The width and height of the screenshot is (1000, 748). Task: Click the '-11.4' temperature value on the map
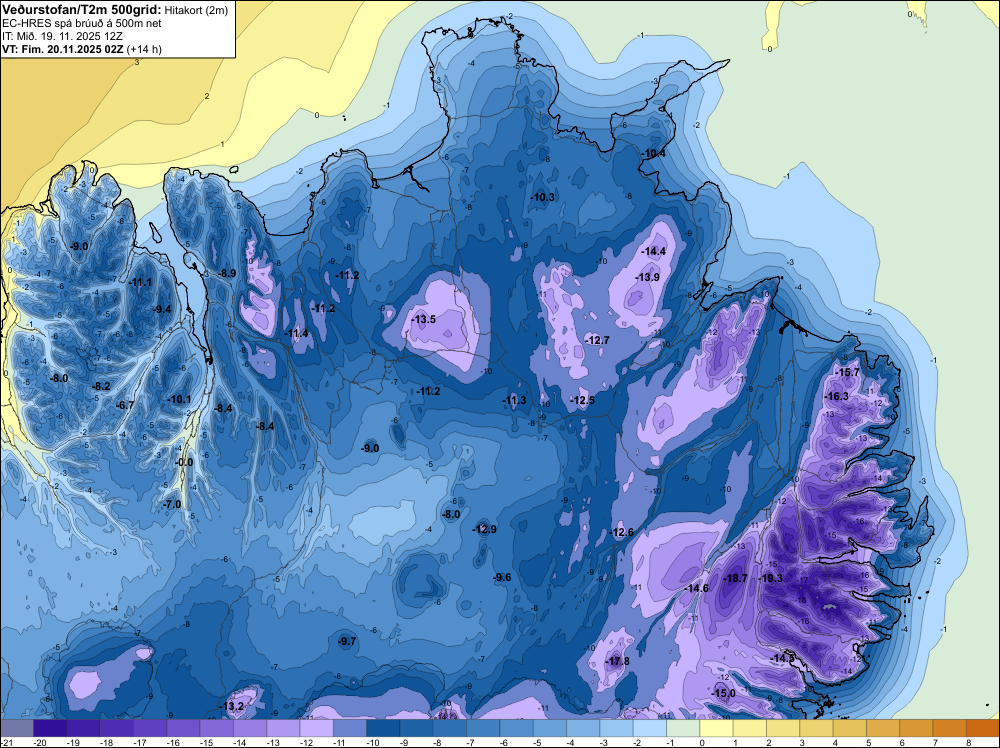(297, 333)
